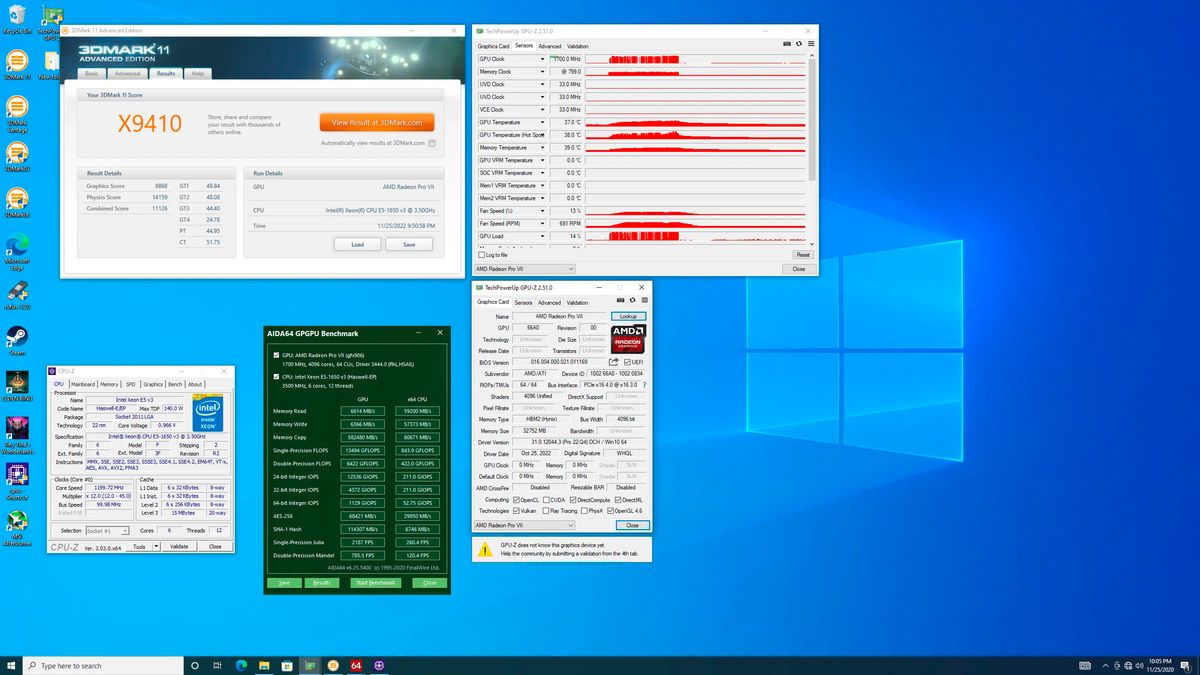
Task: Click the Windows Start button
Action: (x=12, y=665)
